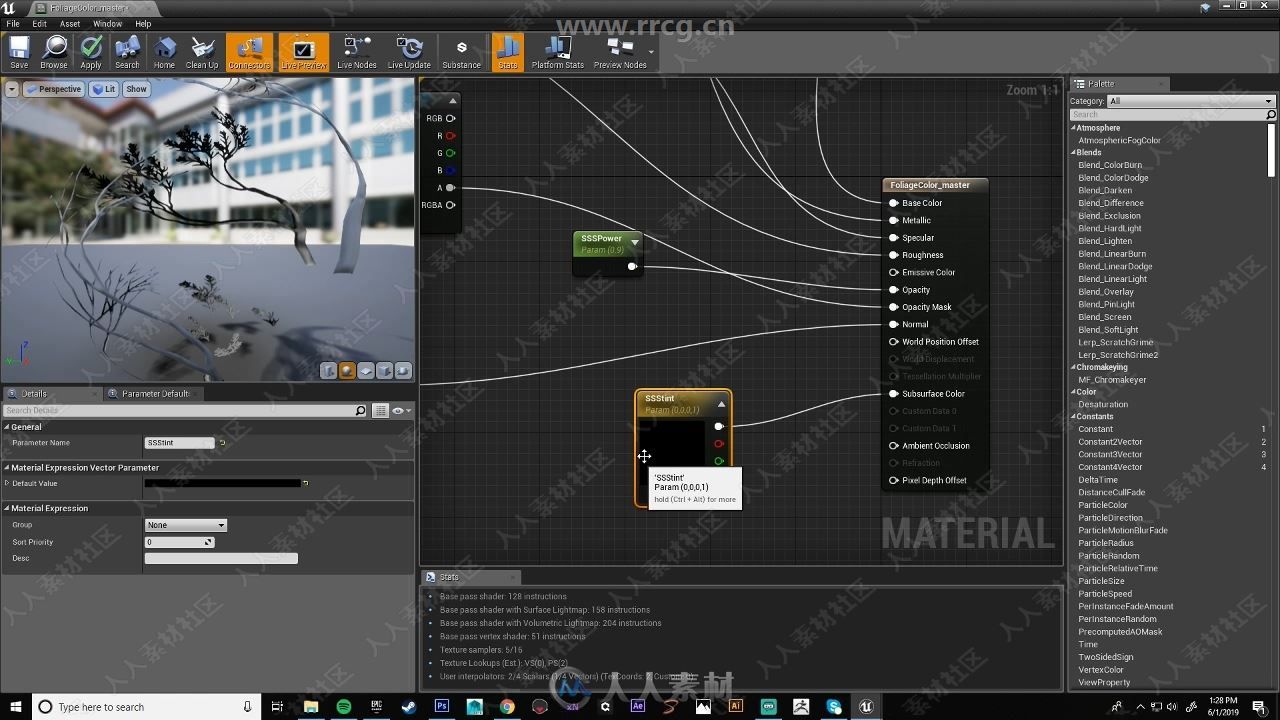
Task: Open the File menu
Action: click(x=13, y=24)
